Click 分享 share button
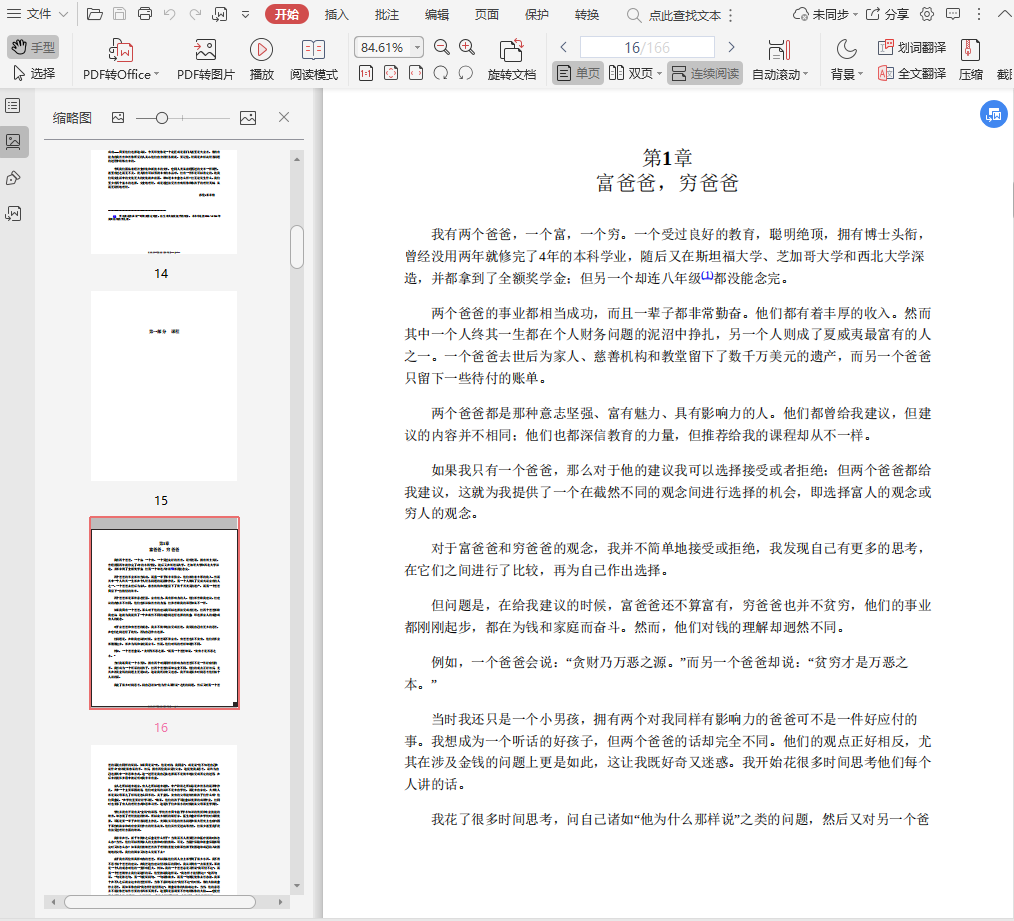 (x=887, y=14)
